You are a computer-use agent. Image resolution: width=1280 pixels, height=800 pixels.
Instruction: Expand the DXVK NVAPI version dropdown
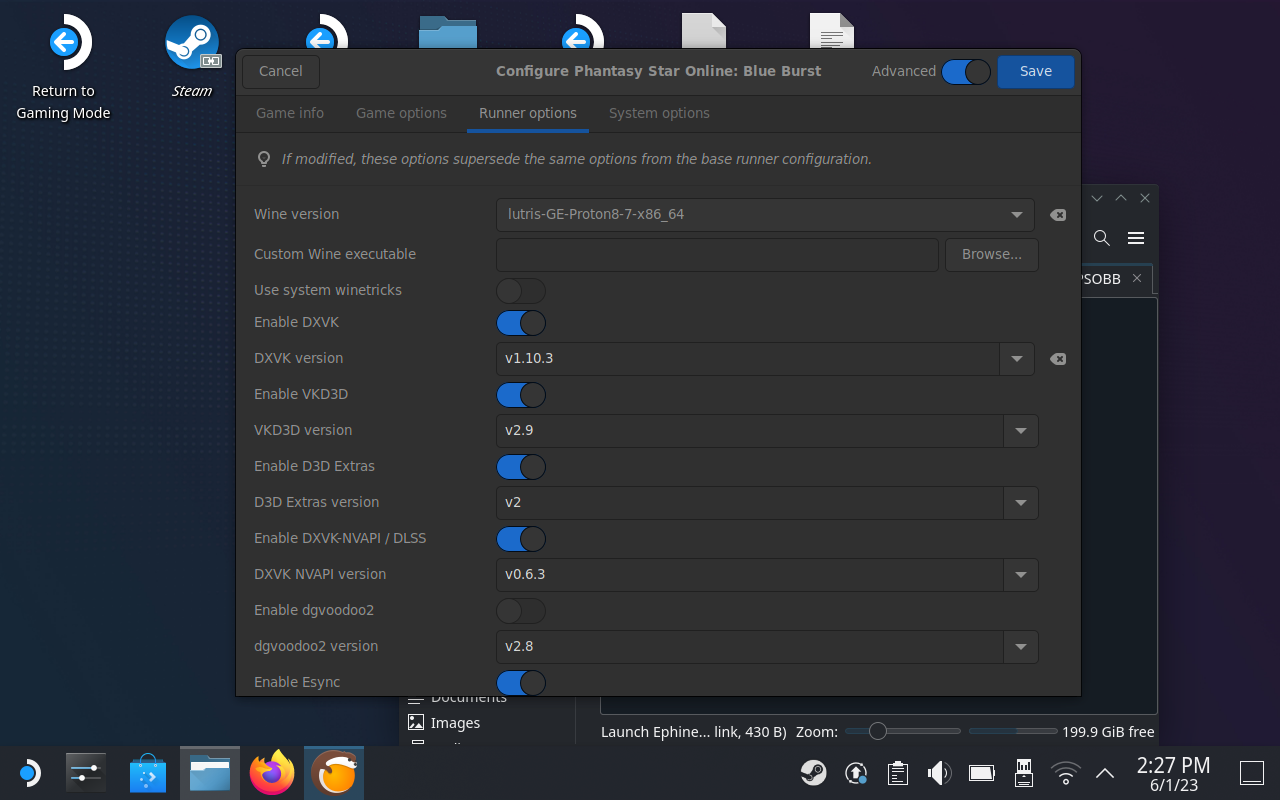point(1021,575)
